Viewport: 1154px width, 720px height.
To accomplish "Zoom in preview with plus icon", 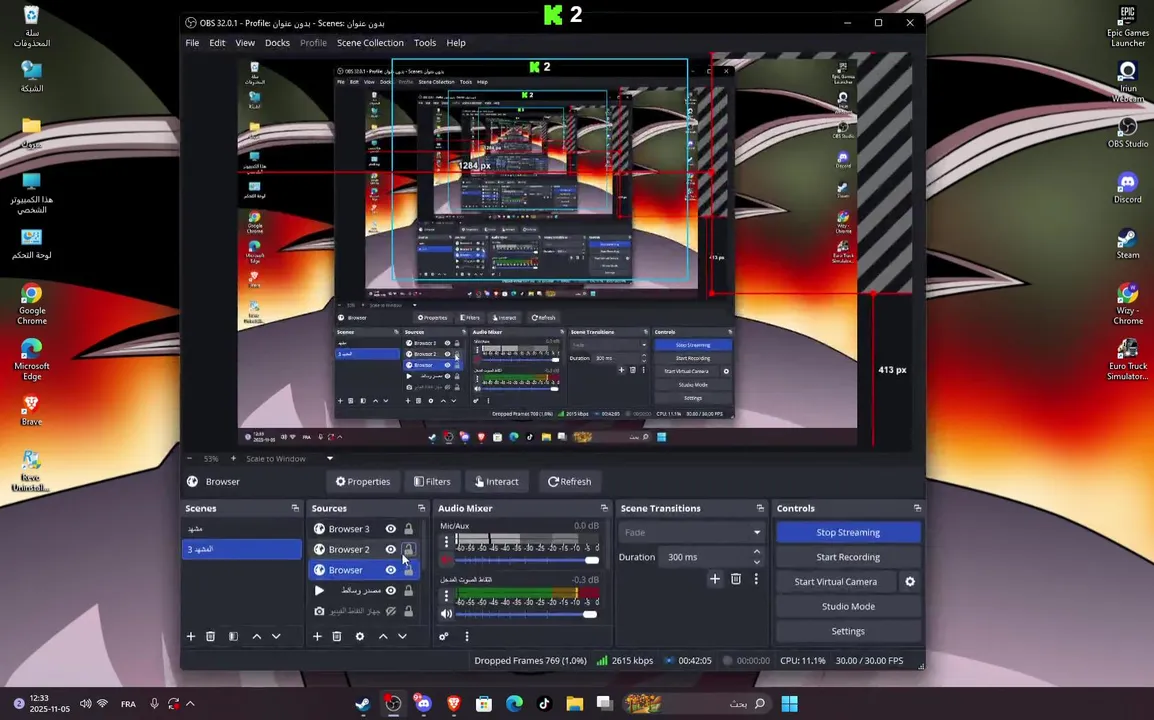I will [x=233, y=458].
